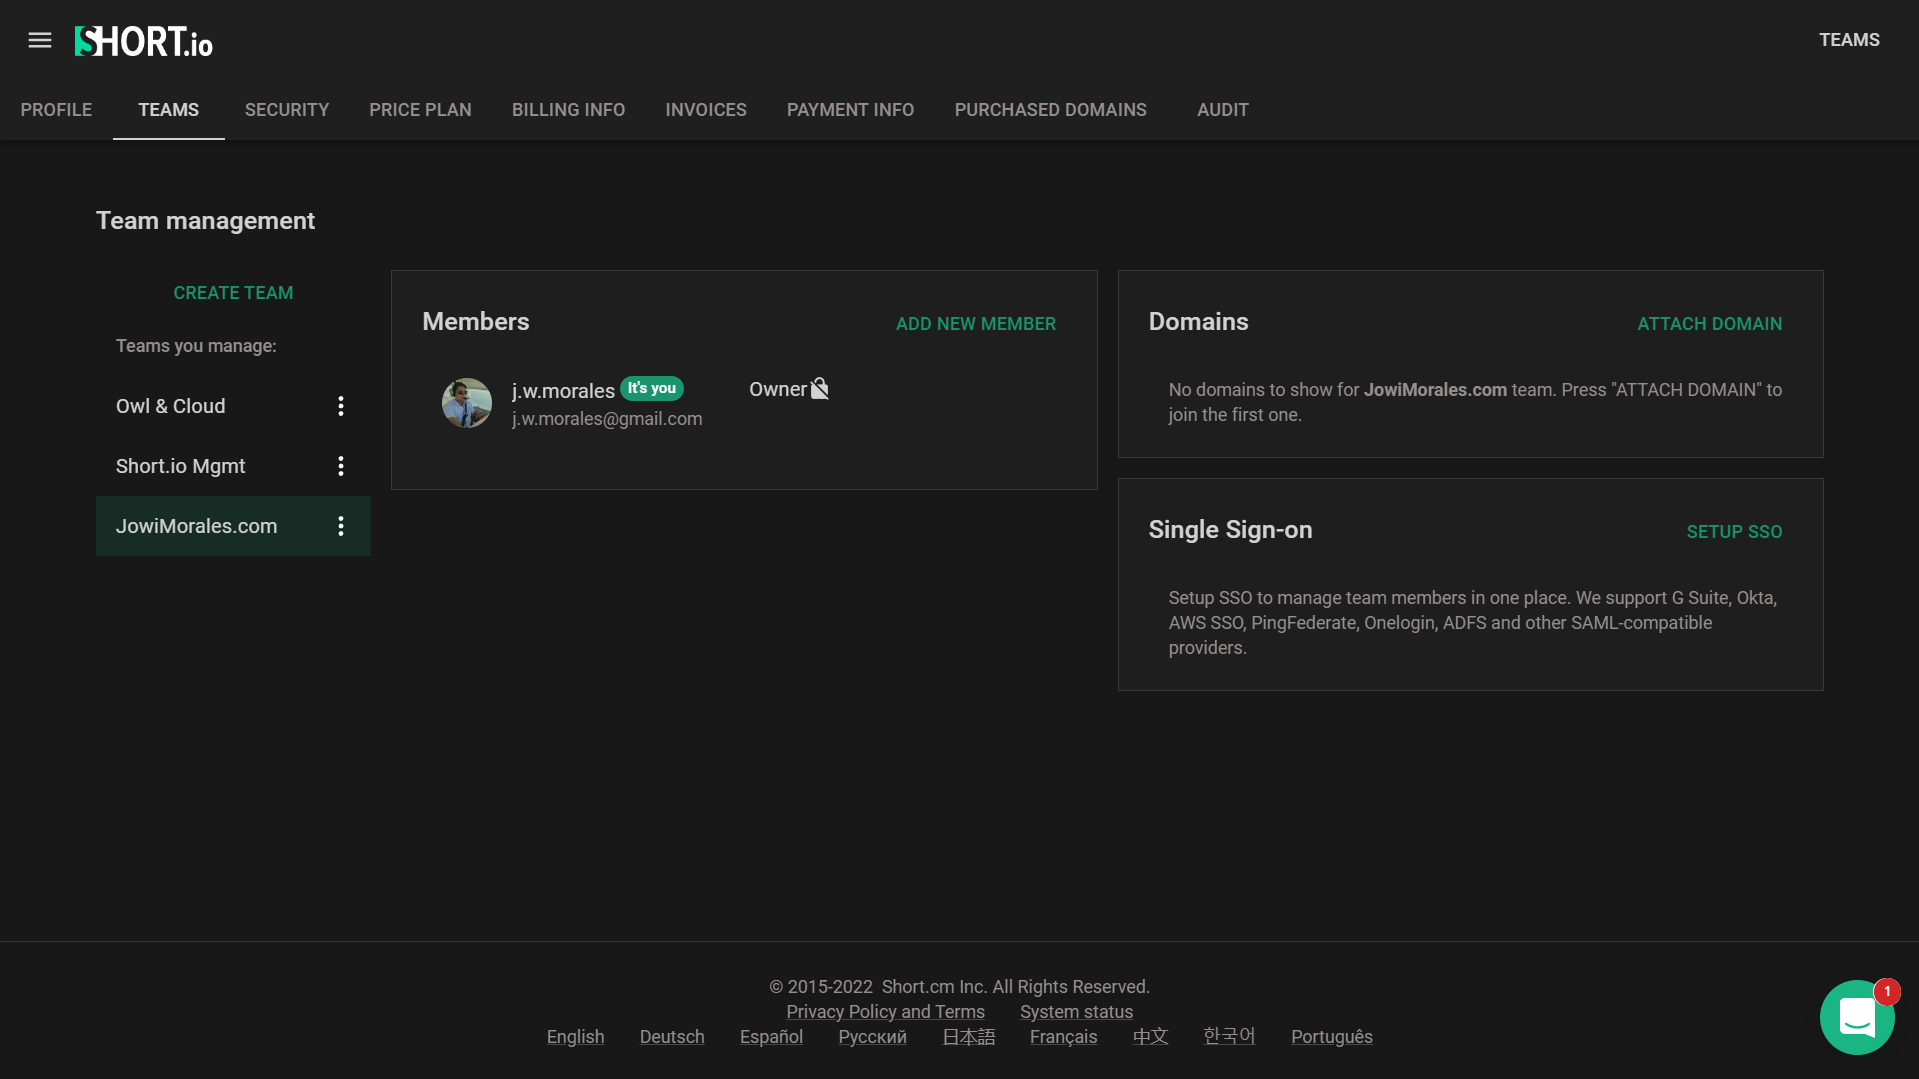The image size is (1919, 1079).
Task: Open the Payment Info tab
Action: click(850, 110)
